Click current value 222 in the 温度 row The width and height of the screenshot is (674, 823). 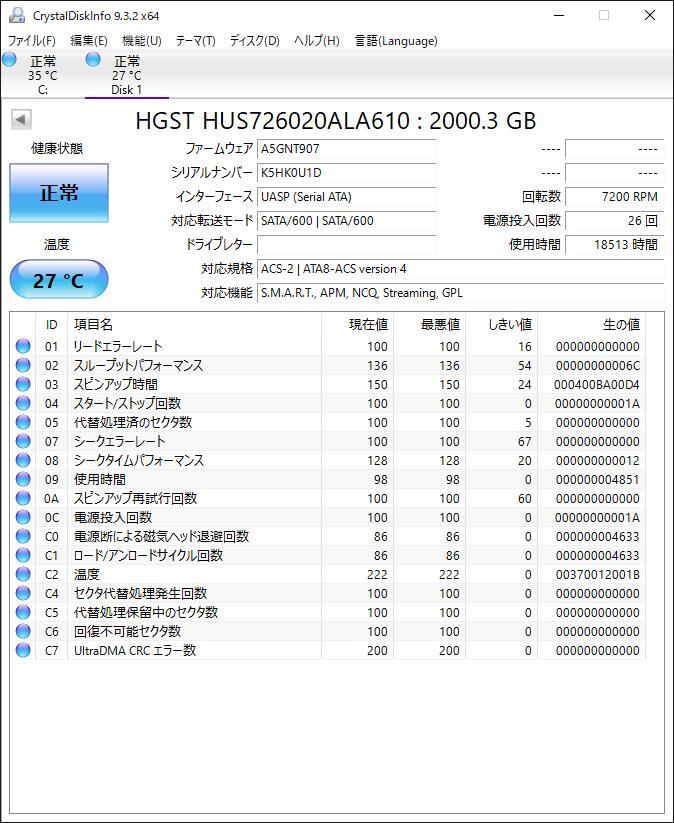(x=377, y=575)
